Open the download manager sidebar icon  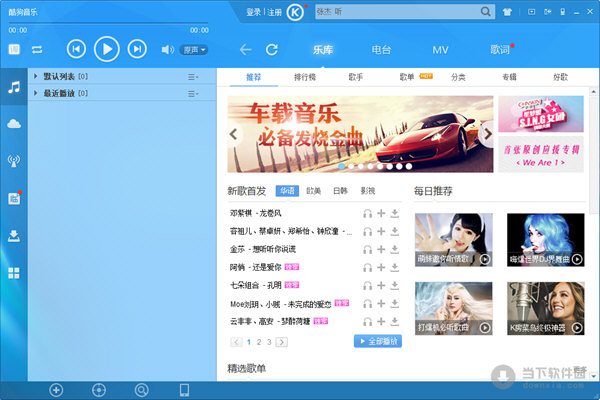14,236
